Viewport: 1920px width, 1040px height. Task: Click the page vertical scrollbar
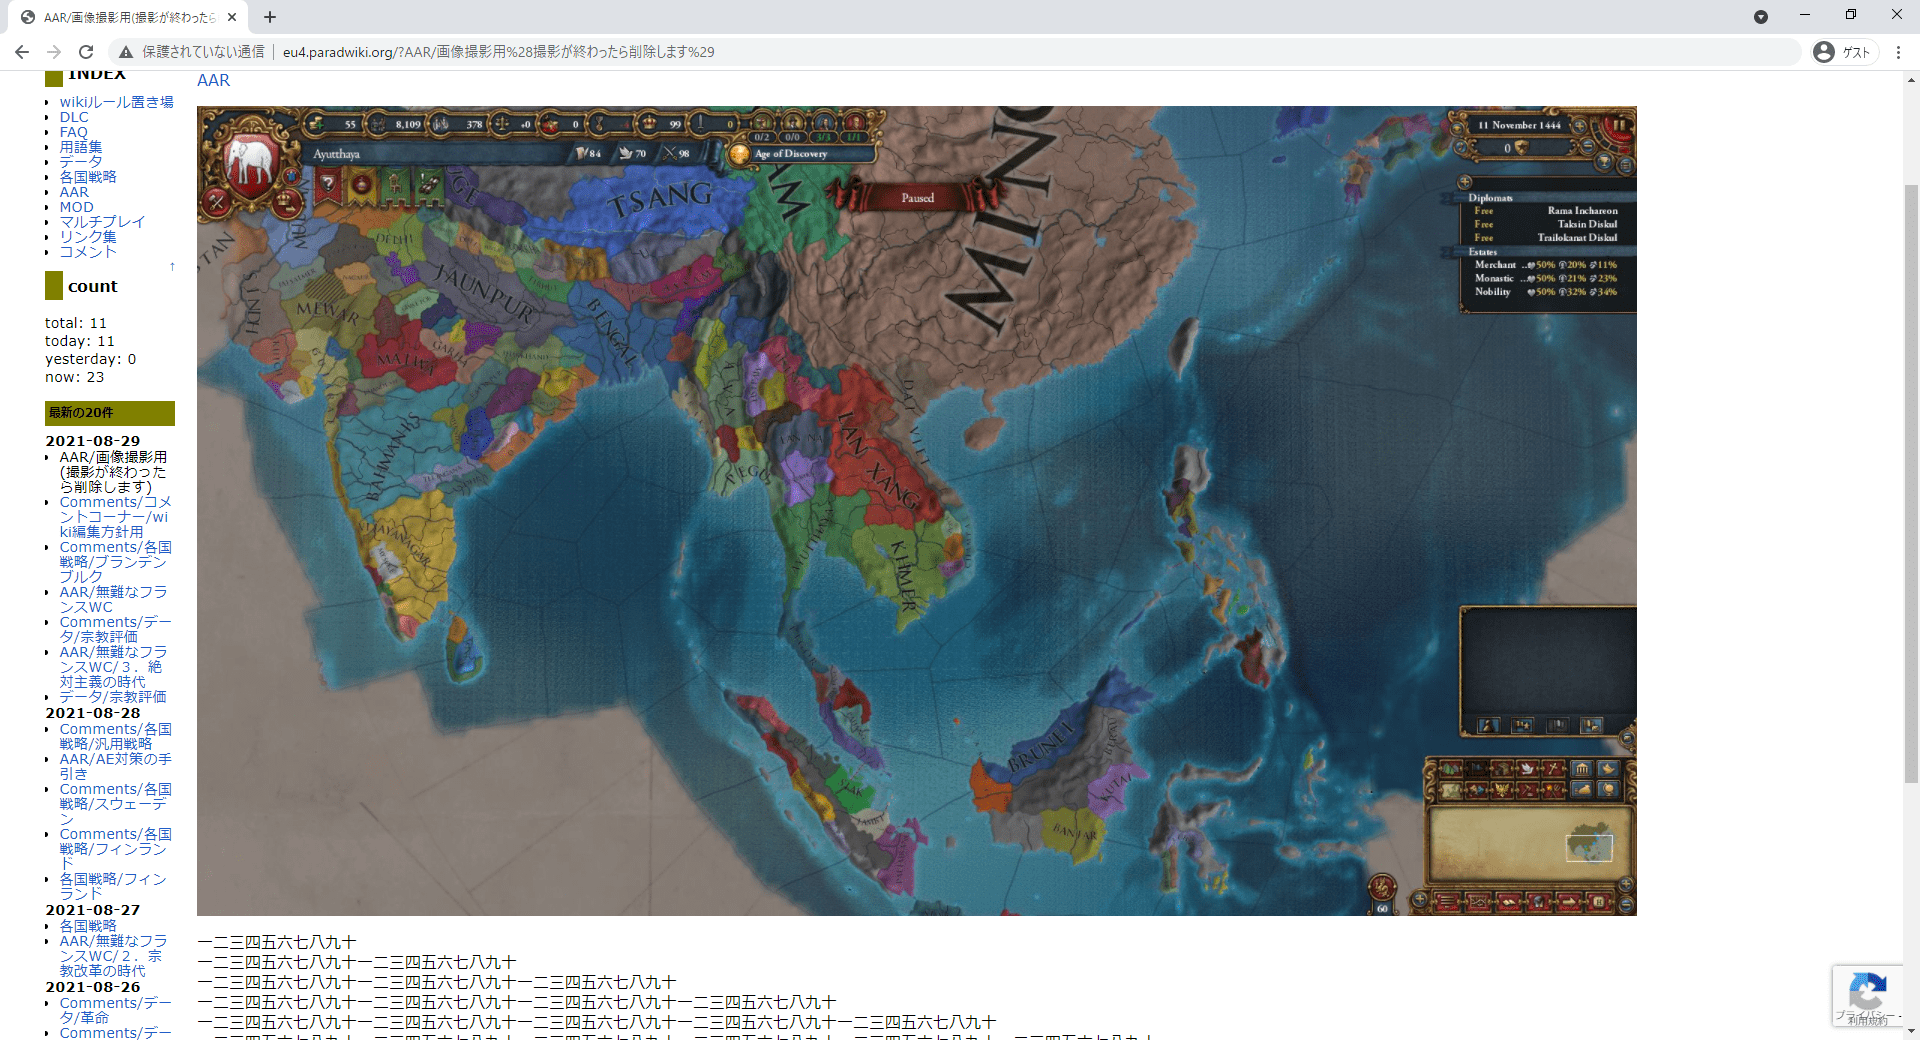pos(1911,480)
